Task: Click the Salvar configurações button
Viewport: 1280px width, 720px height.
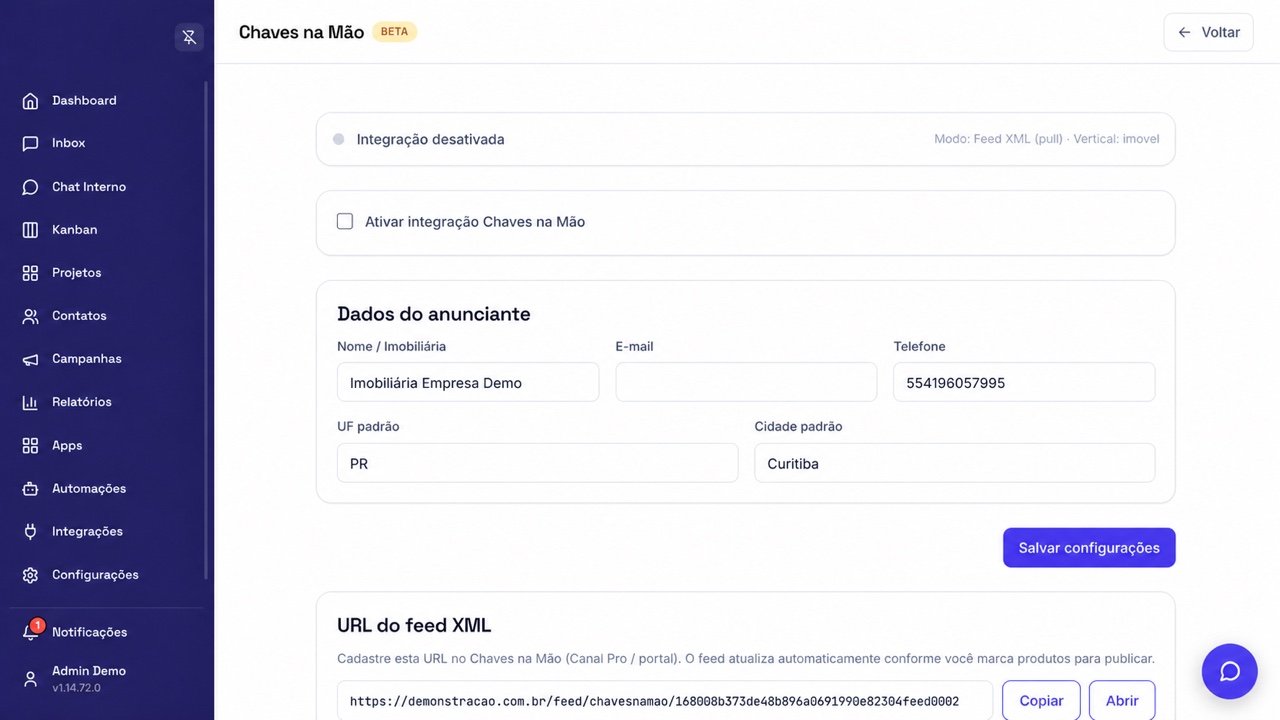Action: click(1089, 548)
